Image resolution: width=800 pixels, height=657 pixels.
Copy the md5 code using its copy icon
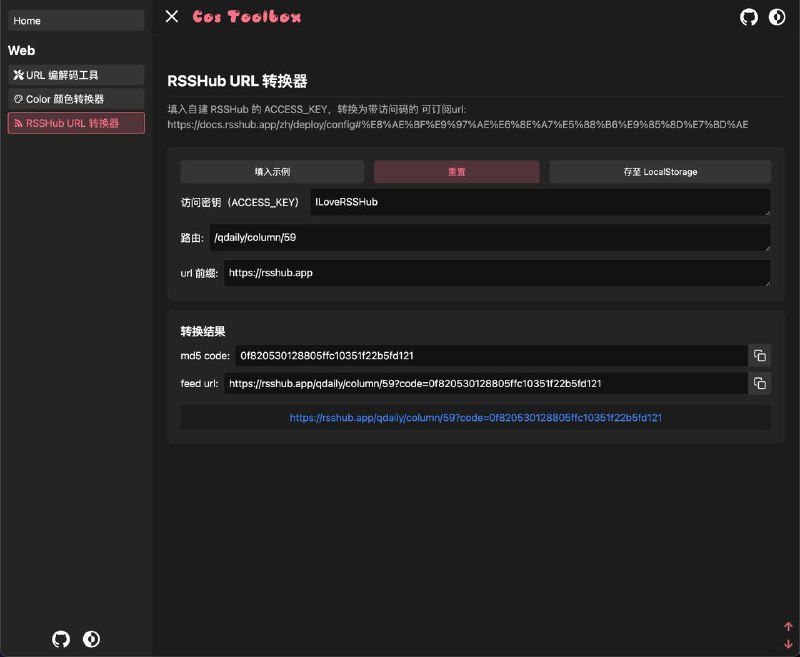coord(759,355)
